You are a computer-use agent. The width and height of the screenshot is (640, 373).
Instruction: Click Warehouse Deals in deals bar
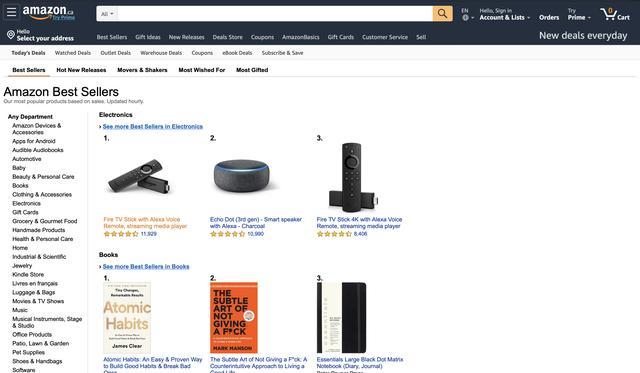[x=161, y=53]
